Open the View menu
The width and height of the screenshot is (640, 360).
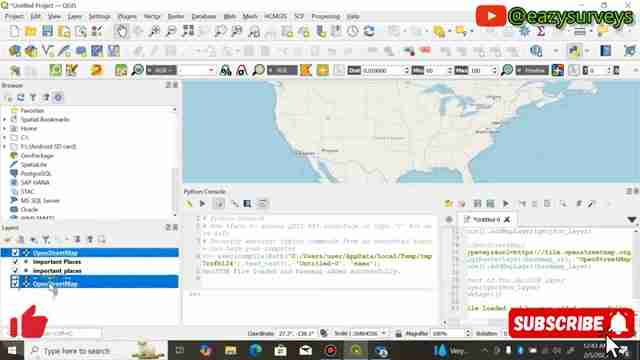pos(54,16)
